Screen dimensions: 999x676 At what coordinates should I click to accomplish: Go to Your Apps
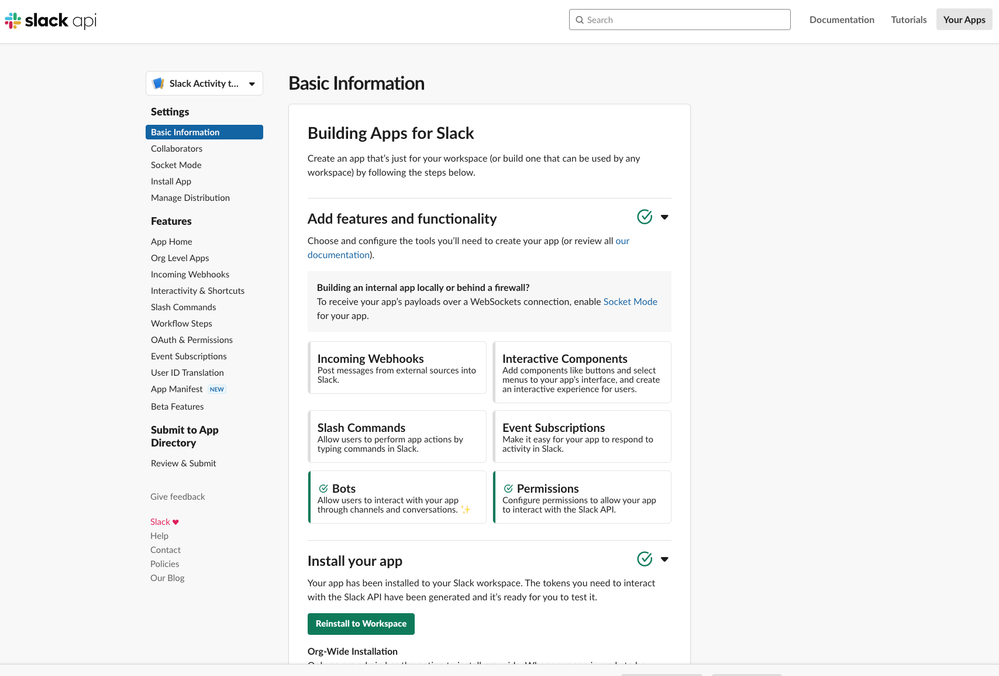(x=964, y=20)
